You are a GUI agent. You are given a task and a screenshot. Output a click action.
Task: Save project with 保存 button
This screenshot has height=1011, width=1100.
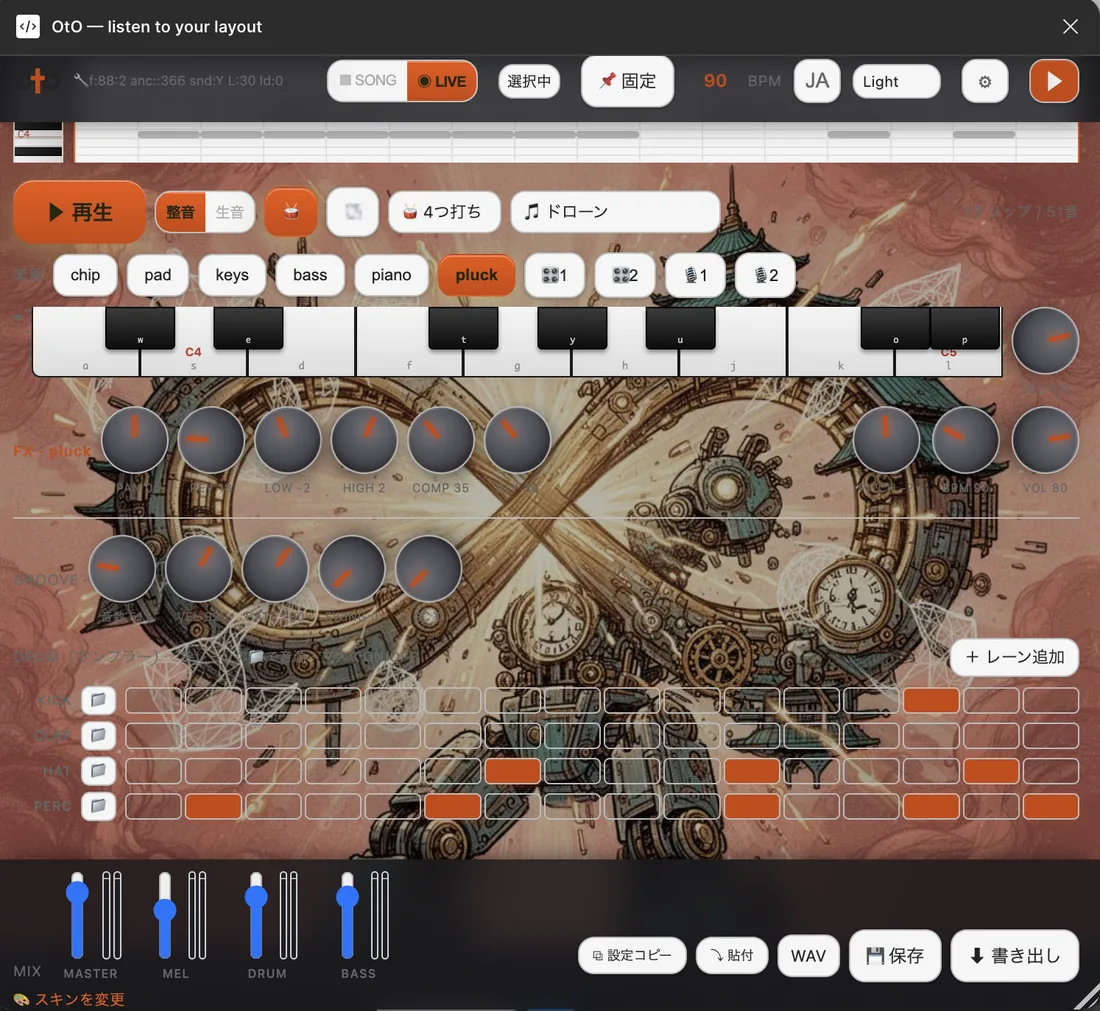pyautogui.click(x=894, y=956)
